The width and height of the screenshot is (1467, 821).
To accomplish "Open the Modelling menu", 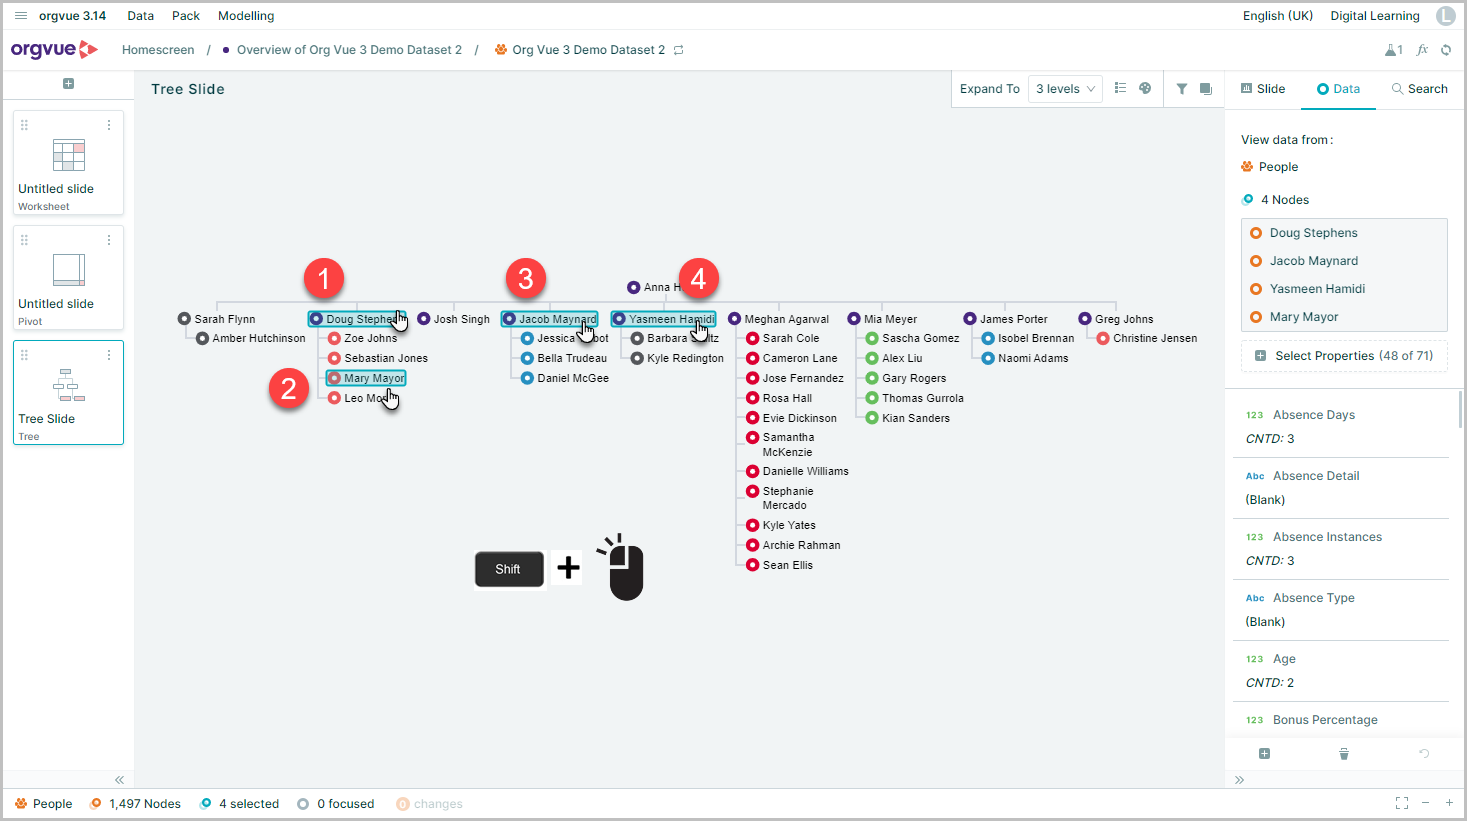I will click(x=246, y=16).
